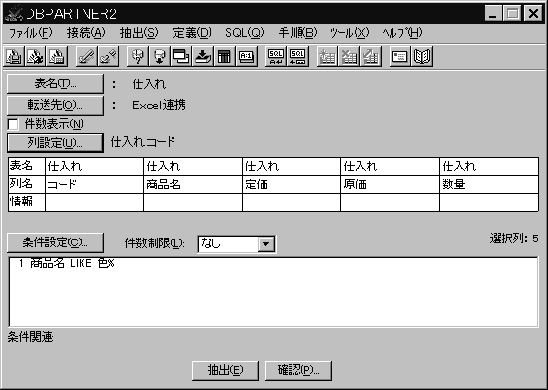Viewport: 548px width, 390px height.
Task: Click the 商品名 column name cell
Action: [193, 185]
